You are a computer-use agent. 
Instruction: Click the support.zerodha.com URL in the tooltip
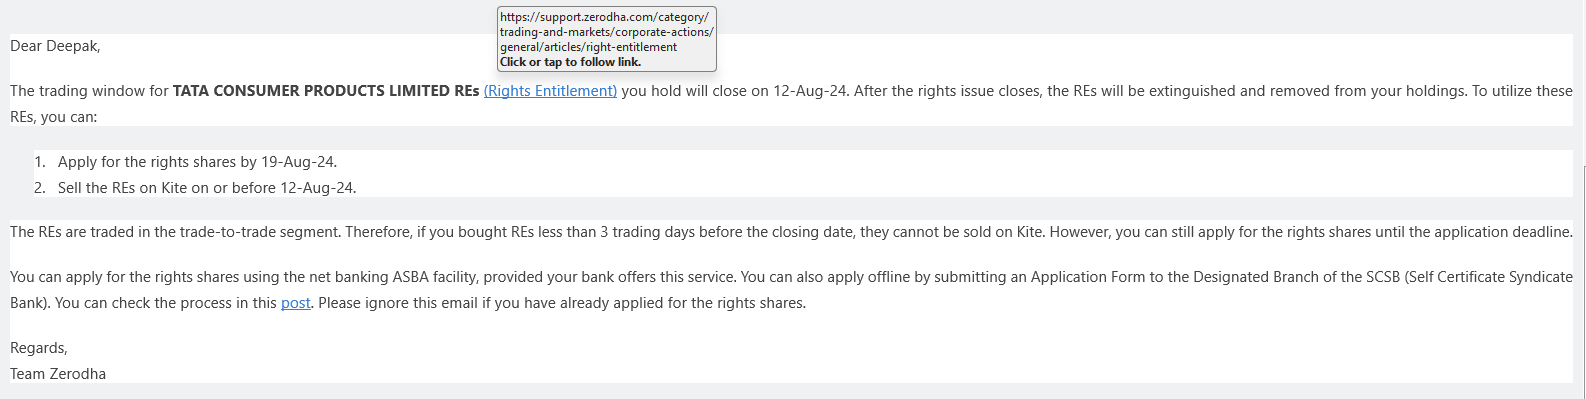pos(606,32)
